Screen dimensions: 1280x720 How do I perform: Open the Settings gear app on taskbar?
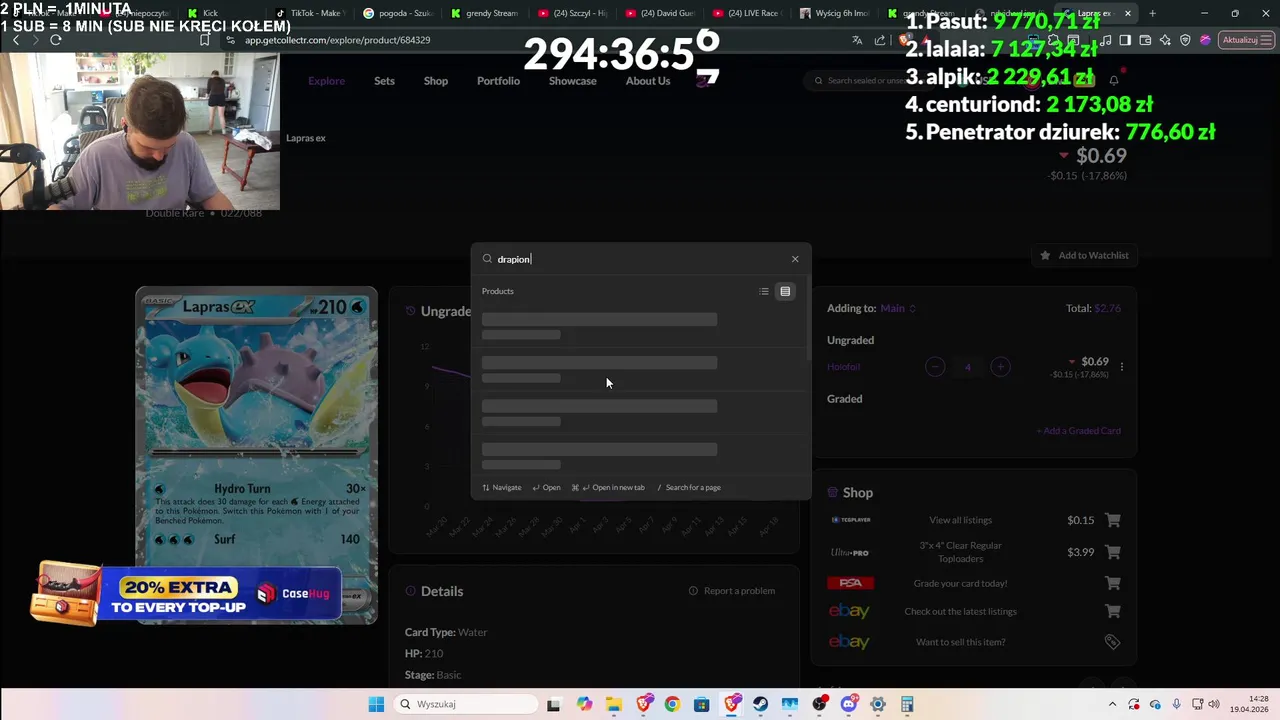pyautogui.click(x=878, y=704)
